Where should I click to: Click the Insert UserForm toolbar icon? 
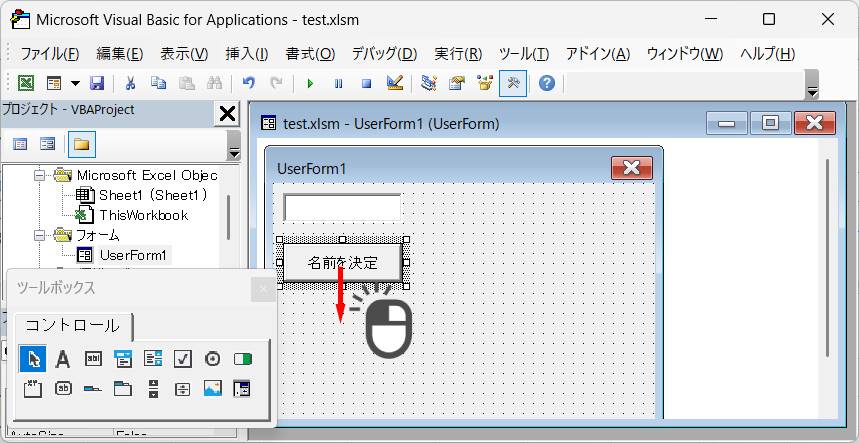pos(54,83)
